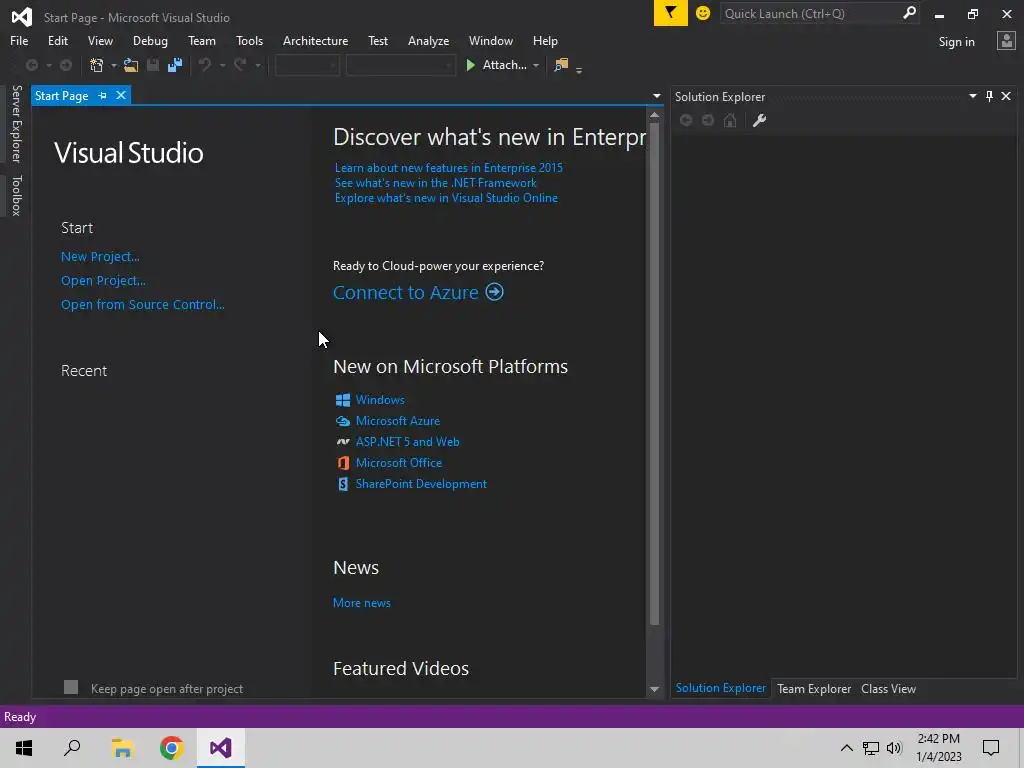Open the Windows notification center icon
This screenshot has width=1024, height=768.
click(991, 748)
